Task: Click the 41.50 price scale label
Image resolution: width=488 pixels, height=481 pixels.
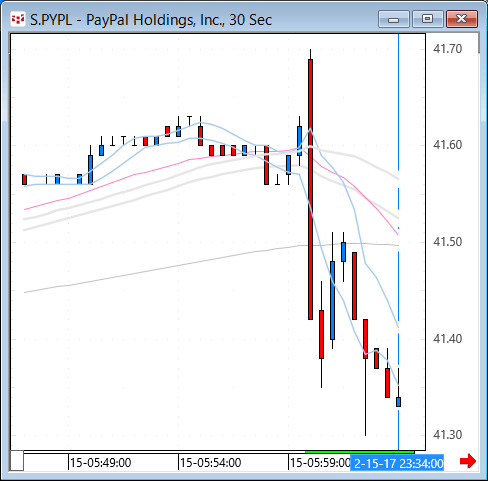Action: (447, 242)
